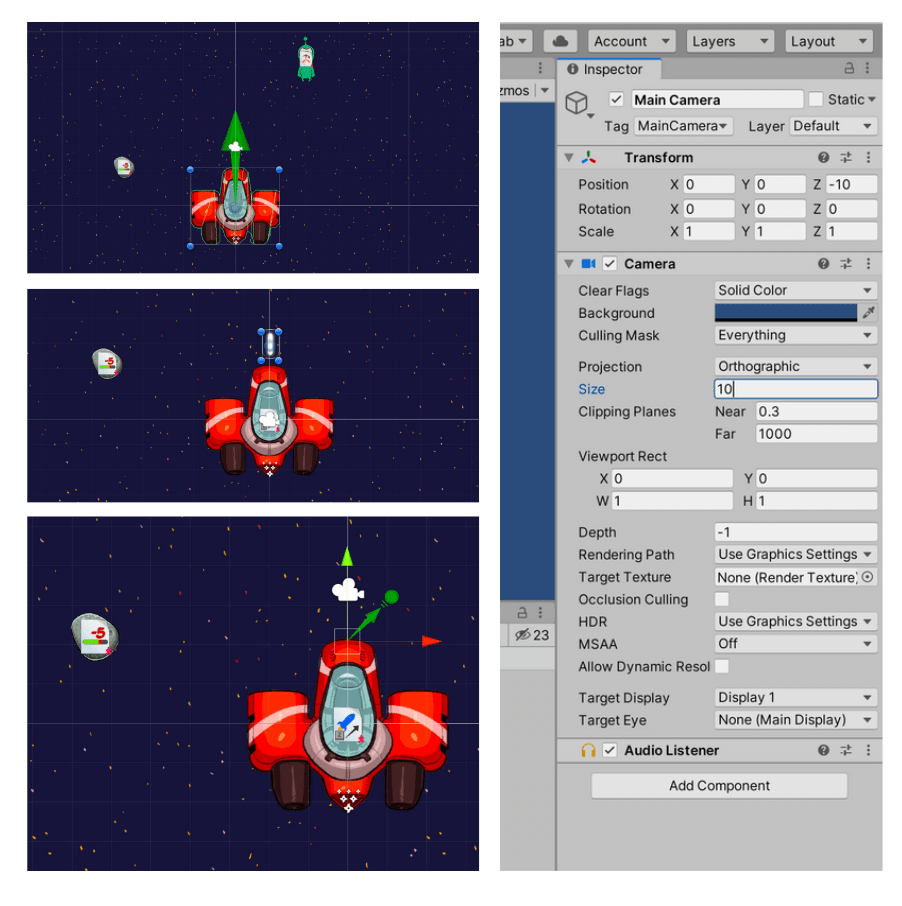Open the Layers menu

click(730, 41)
